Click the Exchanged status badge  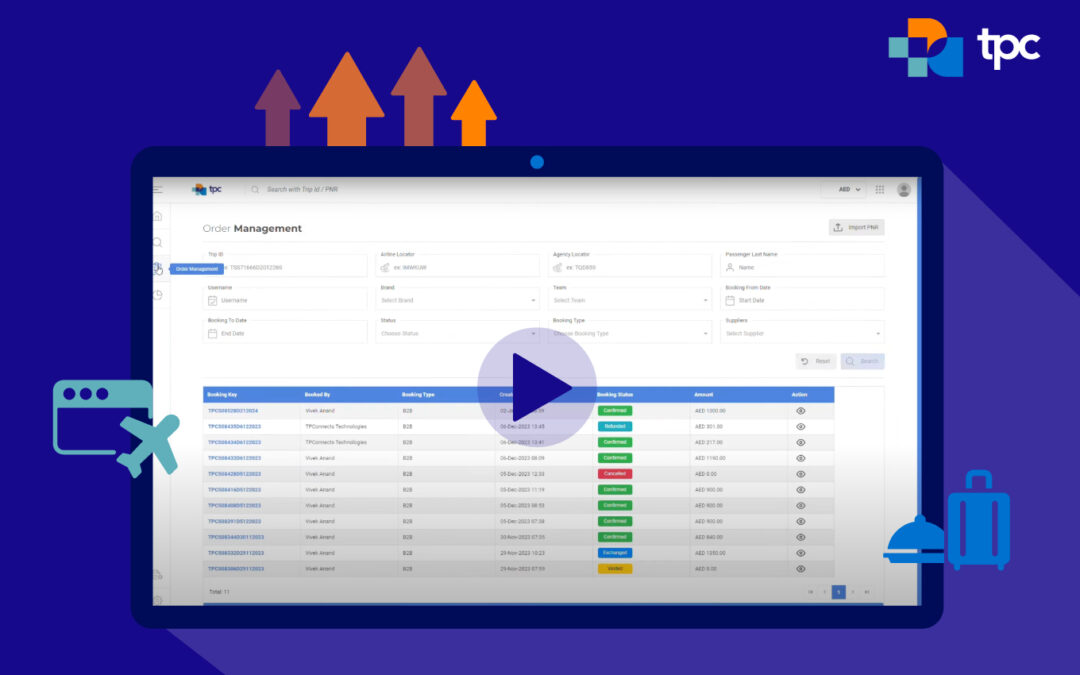[x=614, y=553]
